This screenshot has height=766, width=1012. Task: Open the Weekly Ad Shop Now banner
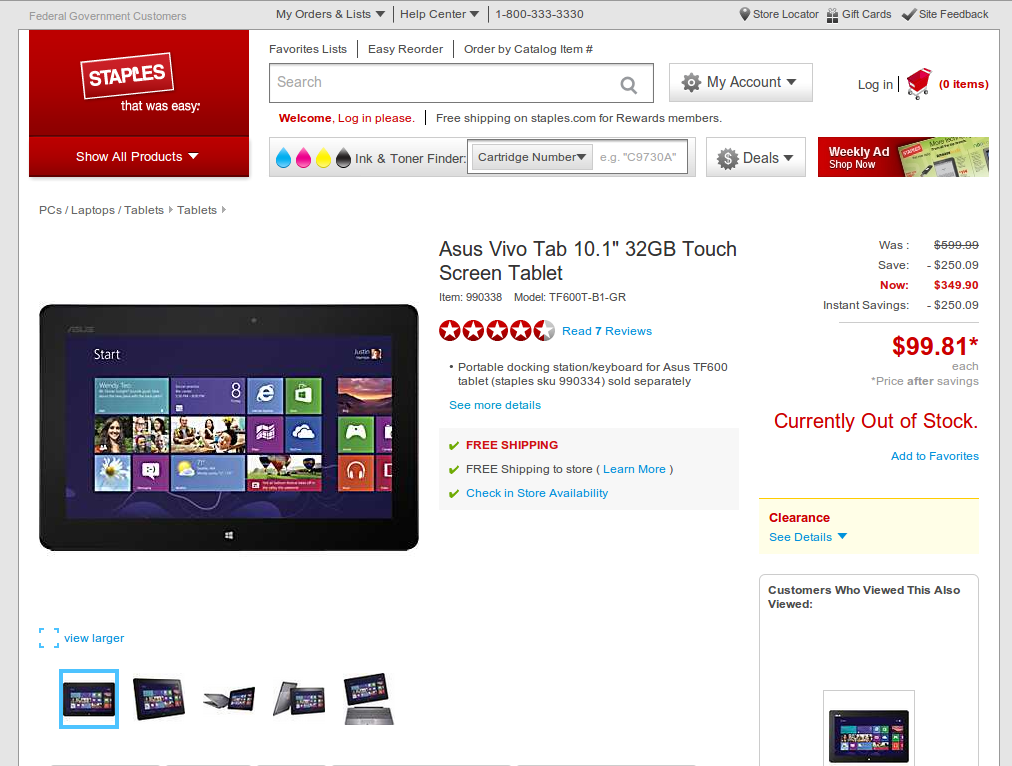(x=903, y=157)
